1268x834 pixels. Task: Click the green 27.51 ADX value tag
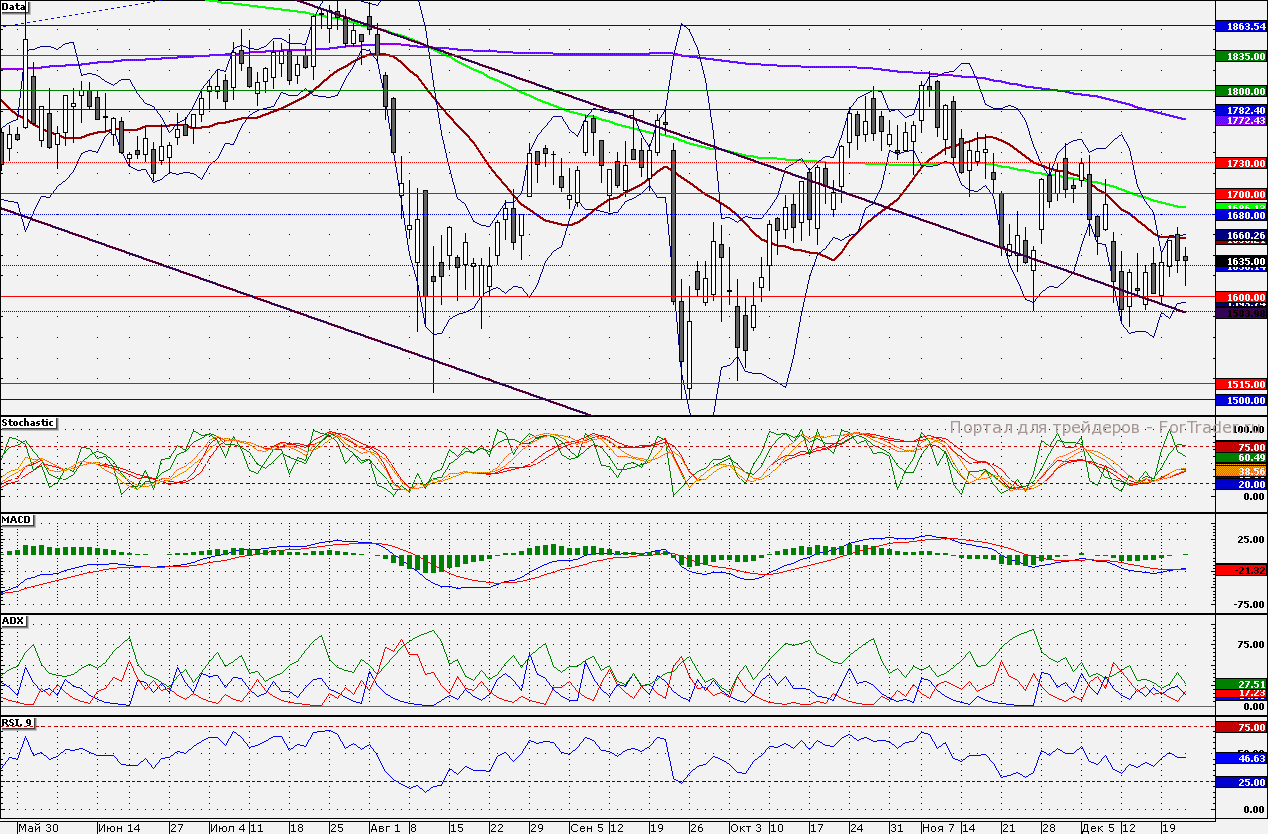(1239, 684)
